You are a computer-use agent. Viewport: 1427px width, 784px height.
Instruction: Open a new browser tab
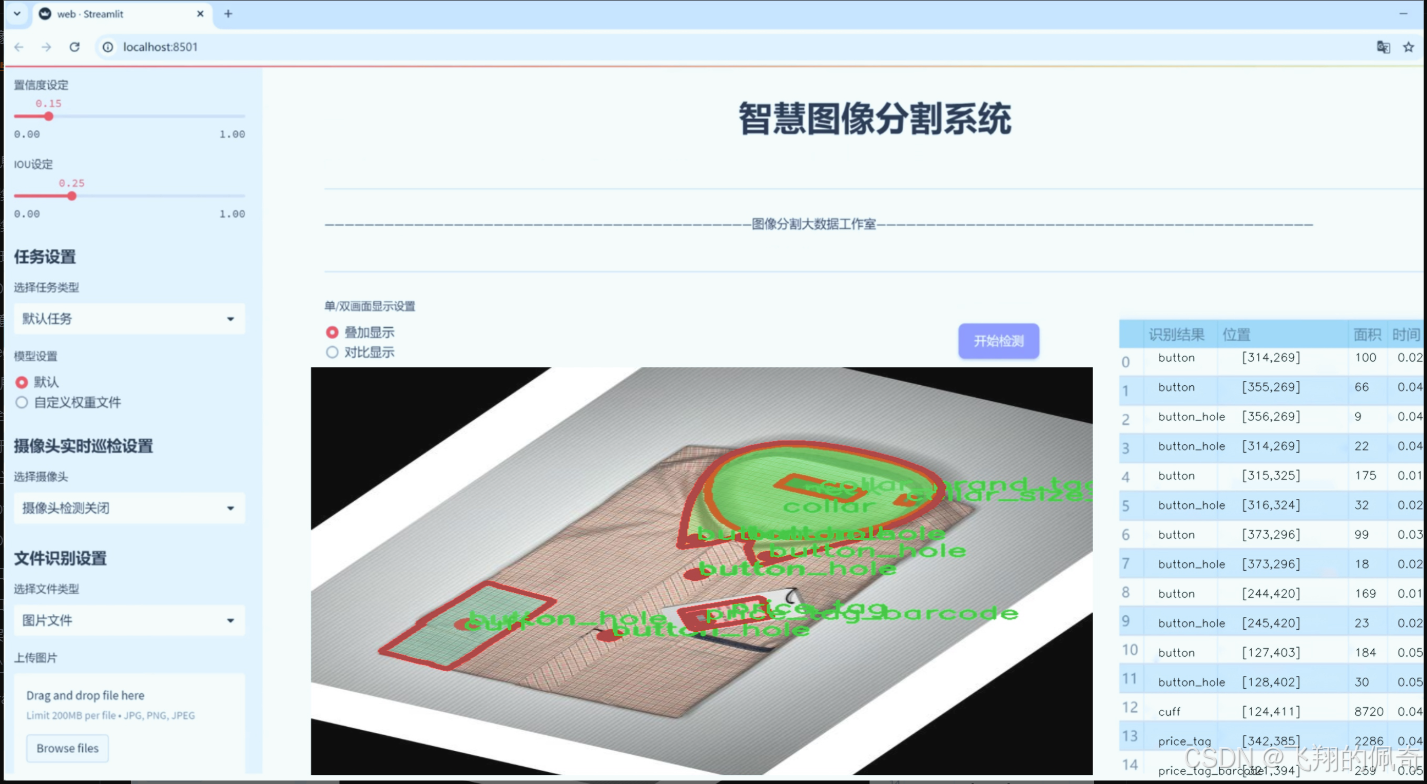(228, 14)
